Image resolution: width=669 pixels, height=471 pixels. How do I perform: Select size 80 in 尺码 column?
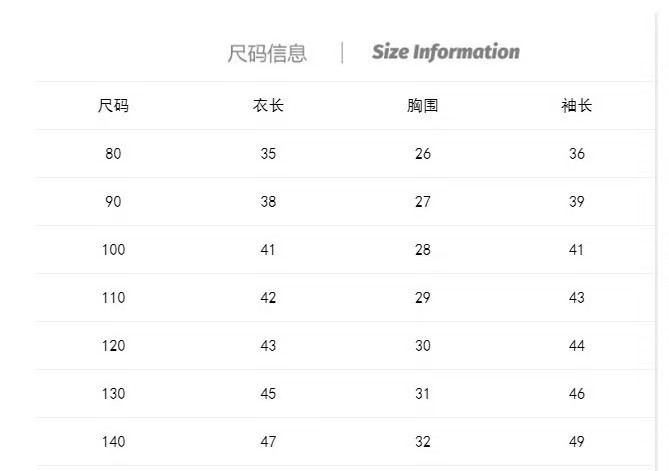(x=113, y=154)
